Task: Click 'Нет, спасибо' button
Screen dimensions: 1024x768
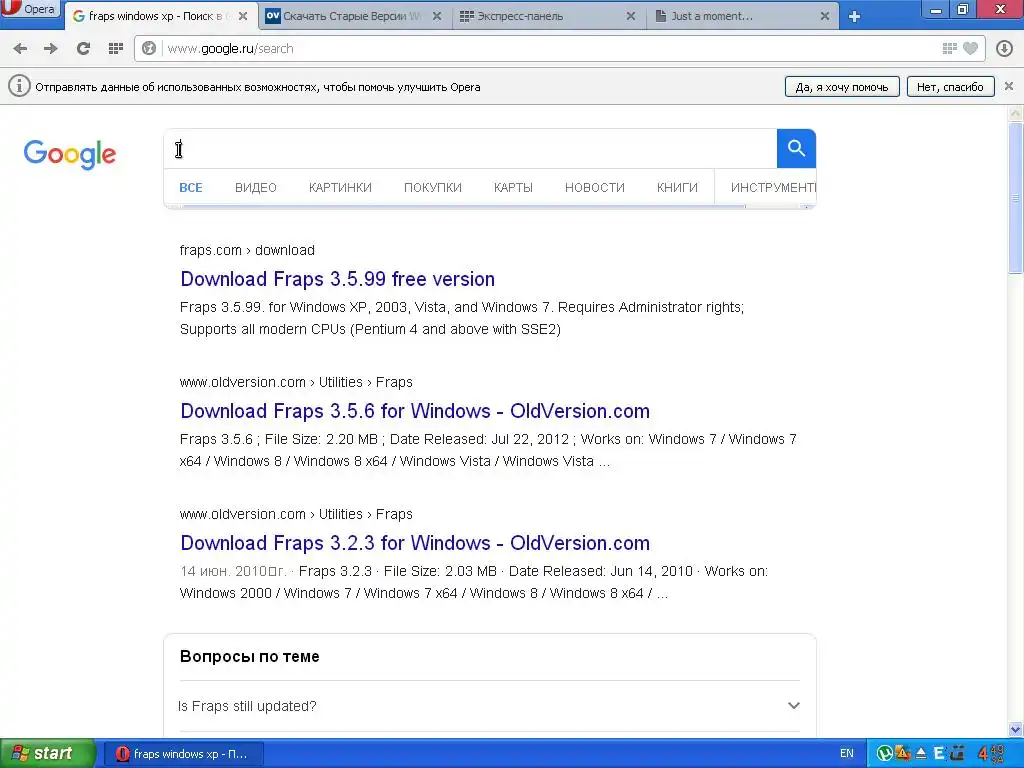Action: (x=950, y=87)
